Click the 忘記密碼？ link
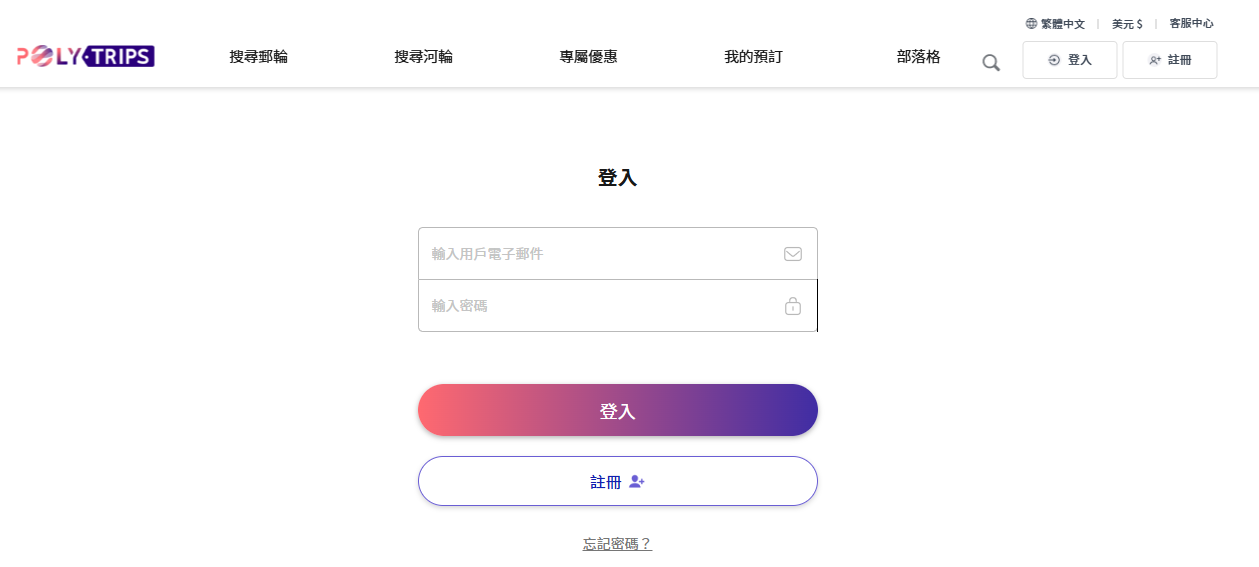Screen dimensions: 1259x567 click(x=617, y=544)
